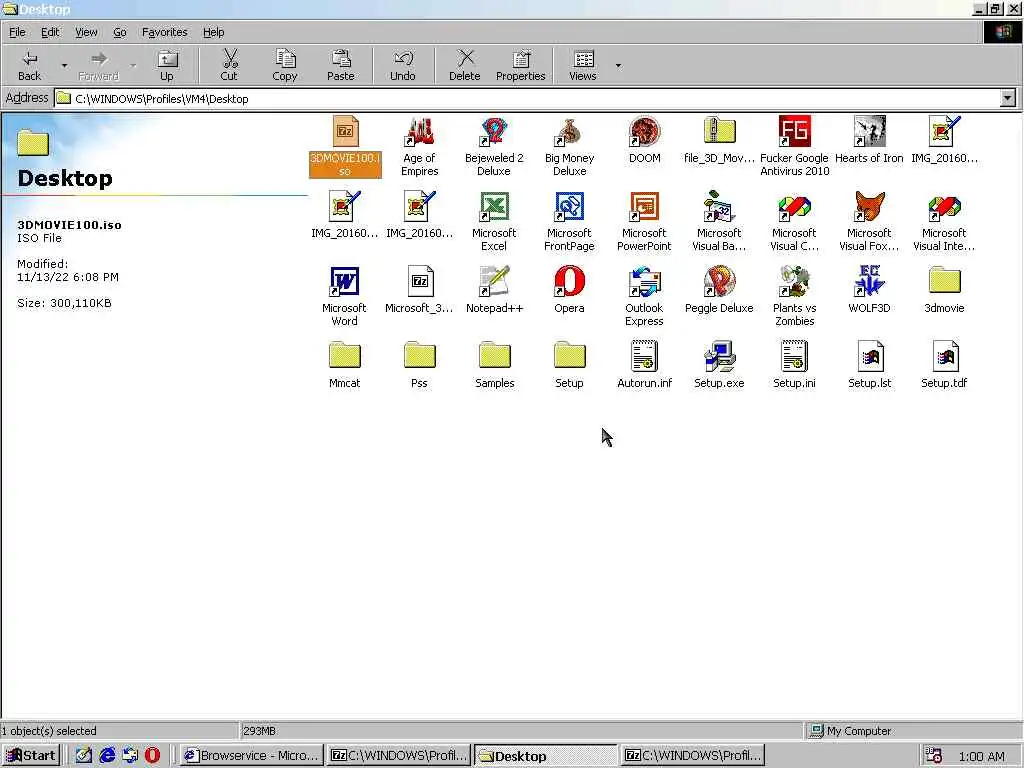Open the View menu

[x=86, y=32]
